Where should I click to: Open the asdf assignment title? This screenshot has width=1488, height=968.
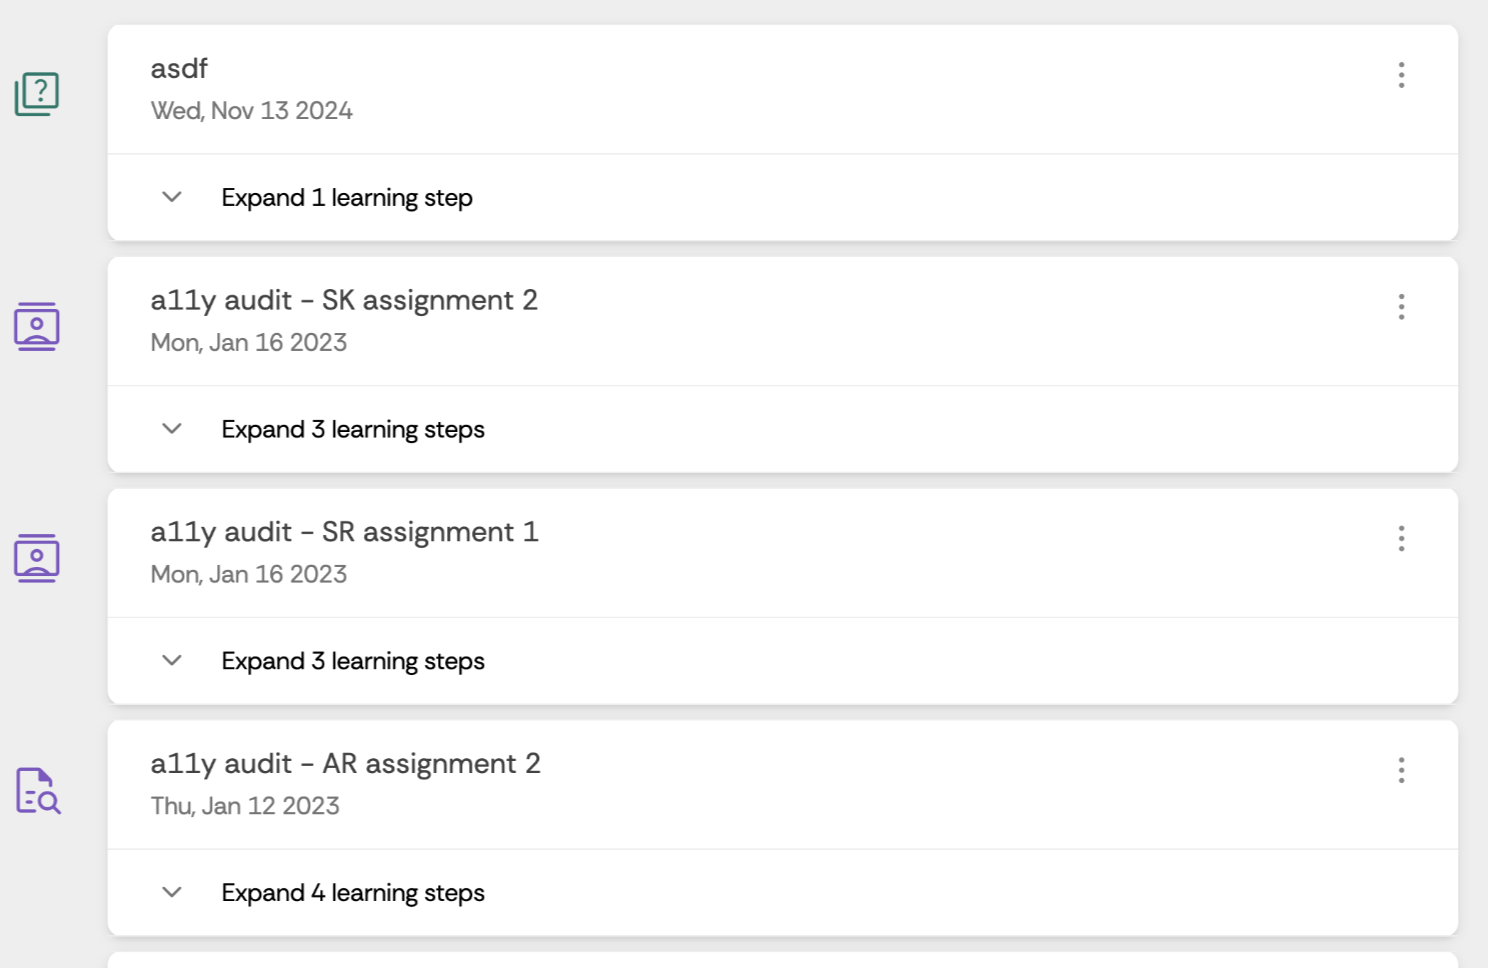click(x=179, y=69)
